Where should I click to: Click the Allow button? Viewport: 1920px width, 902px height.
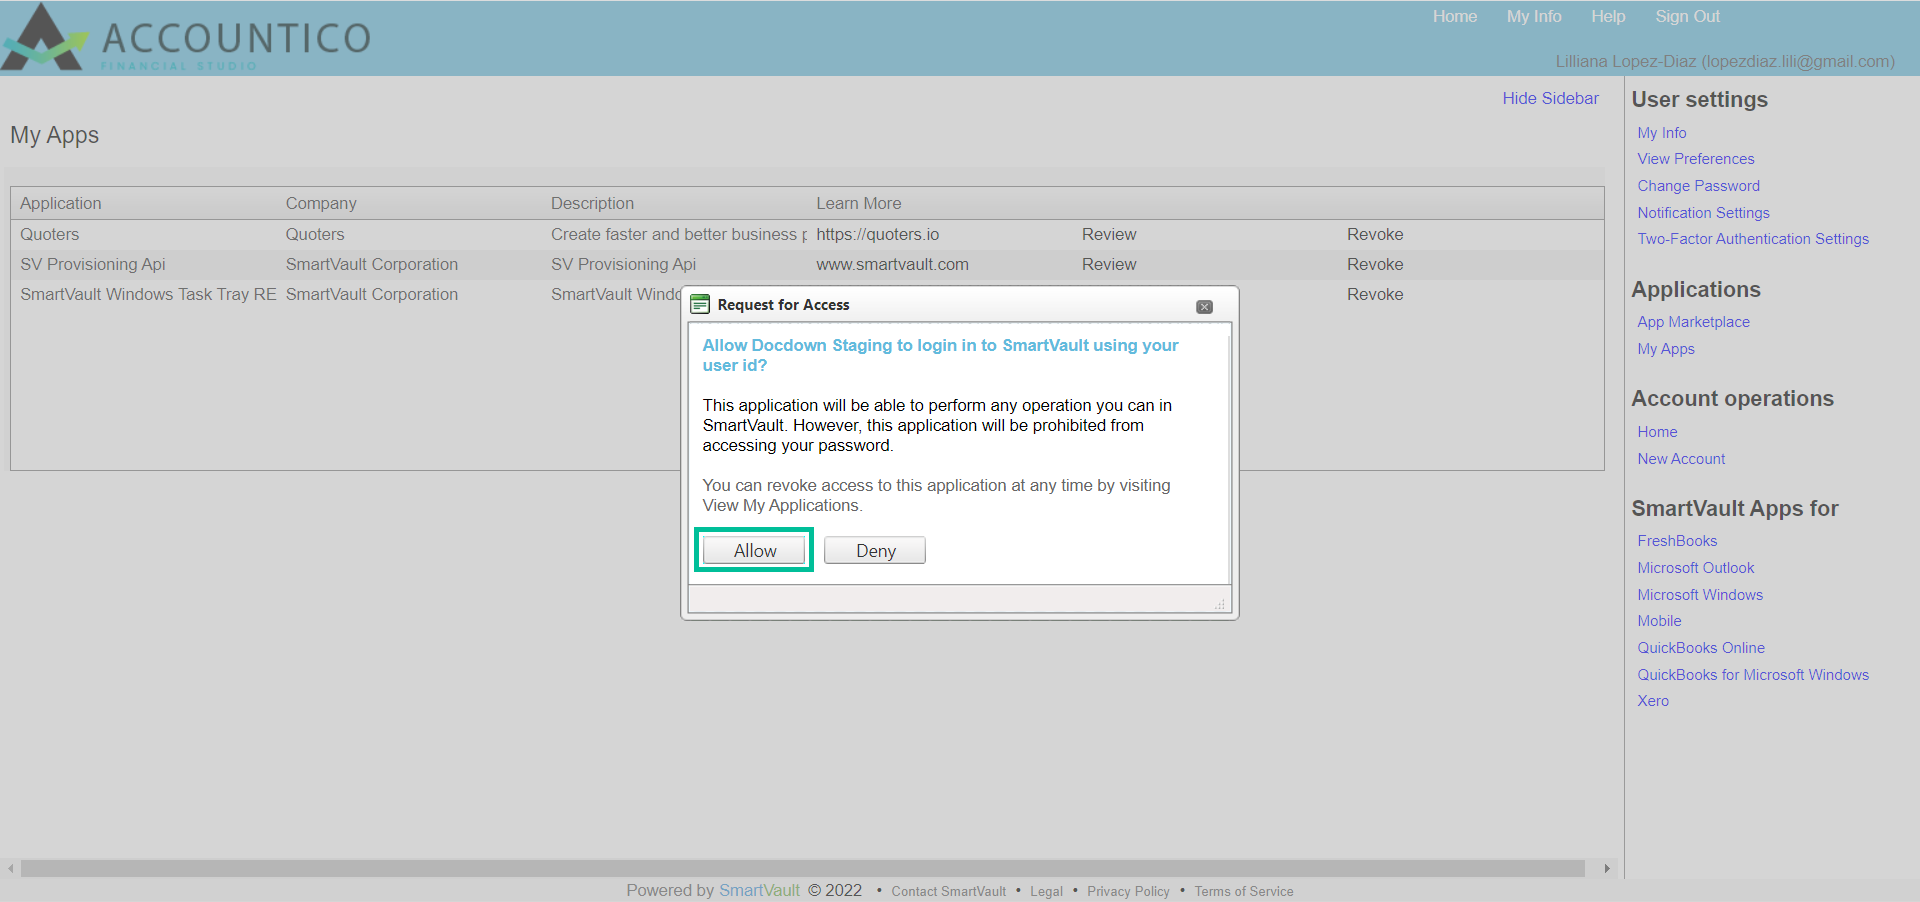coord(754,551)
